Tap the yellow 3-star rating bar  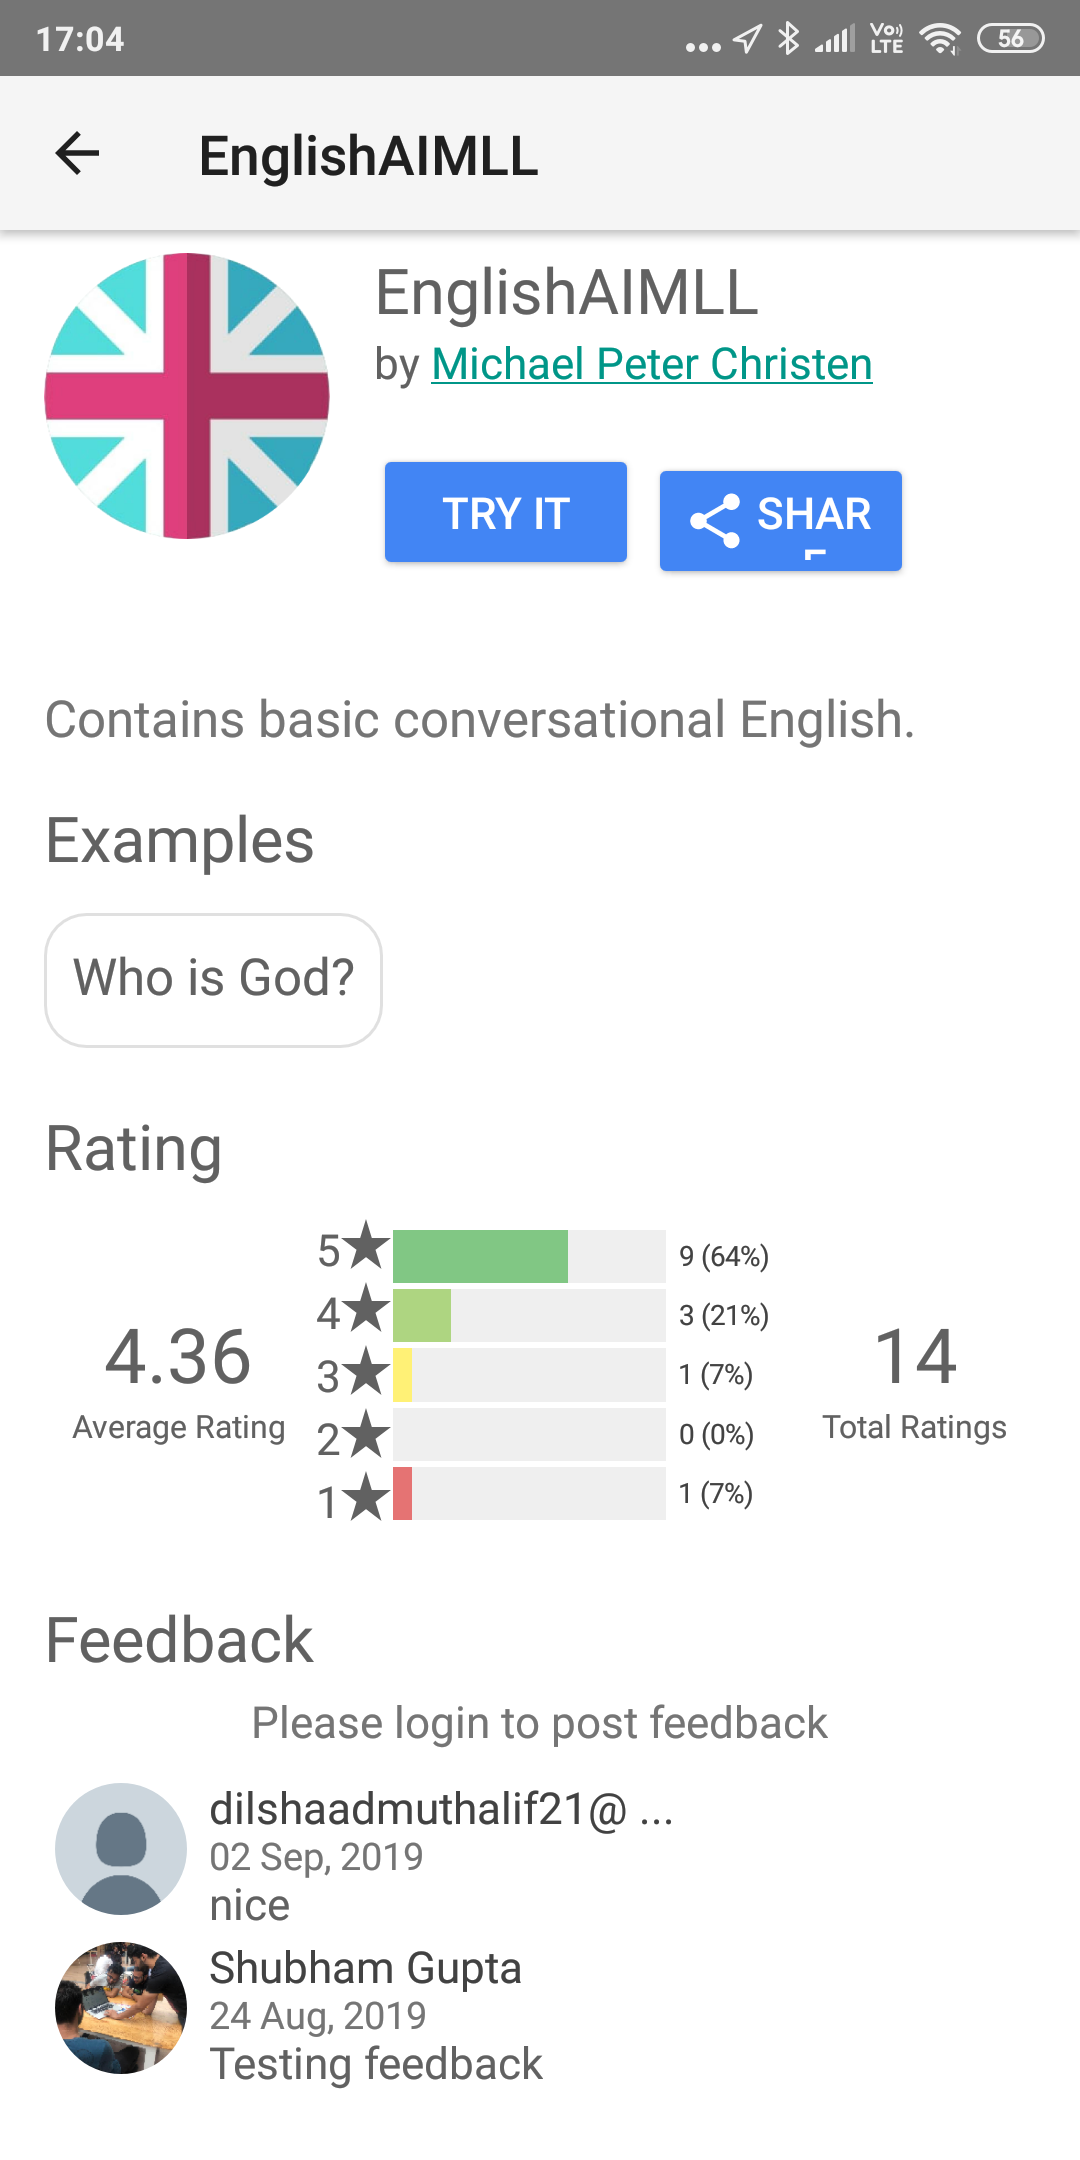coord(402,1375)
